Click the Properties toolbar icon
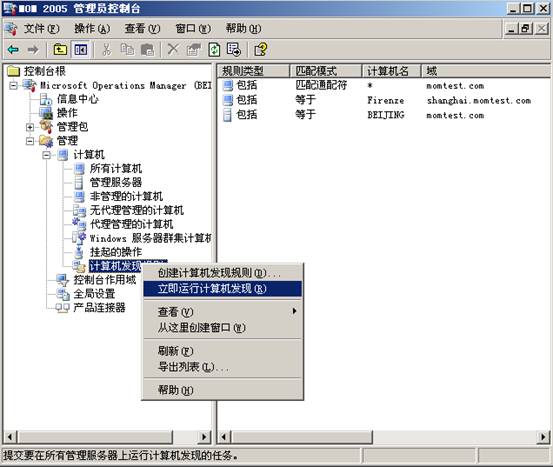The width and height of the screenshot is (553, 467). [x=193, y=50]
